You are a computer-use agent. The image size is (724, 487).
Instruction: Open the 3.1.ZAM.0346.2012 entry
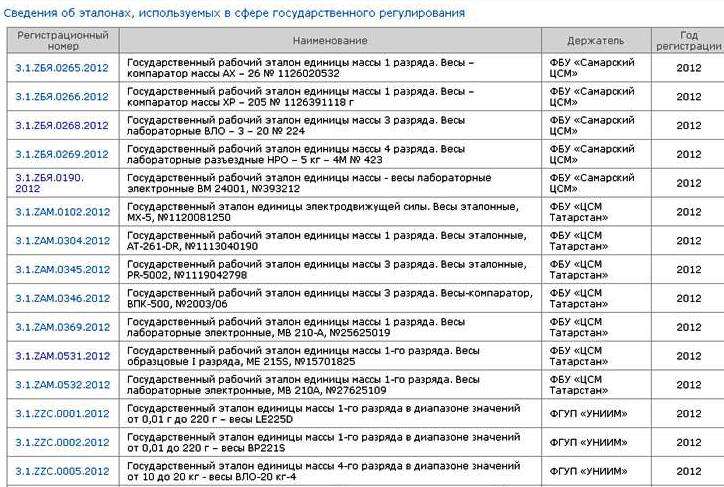[62, 298]
